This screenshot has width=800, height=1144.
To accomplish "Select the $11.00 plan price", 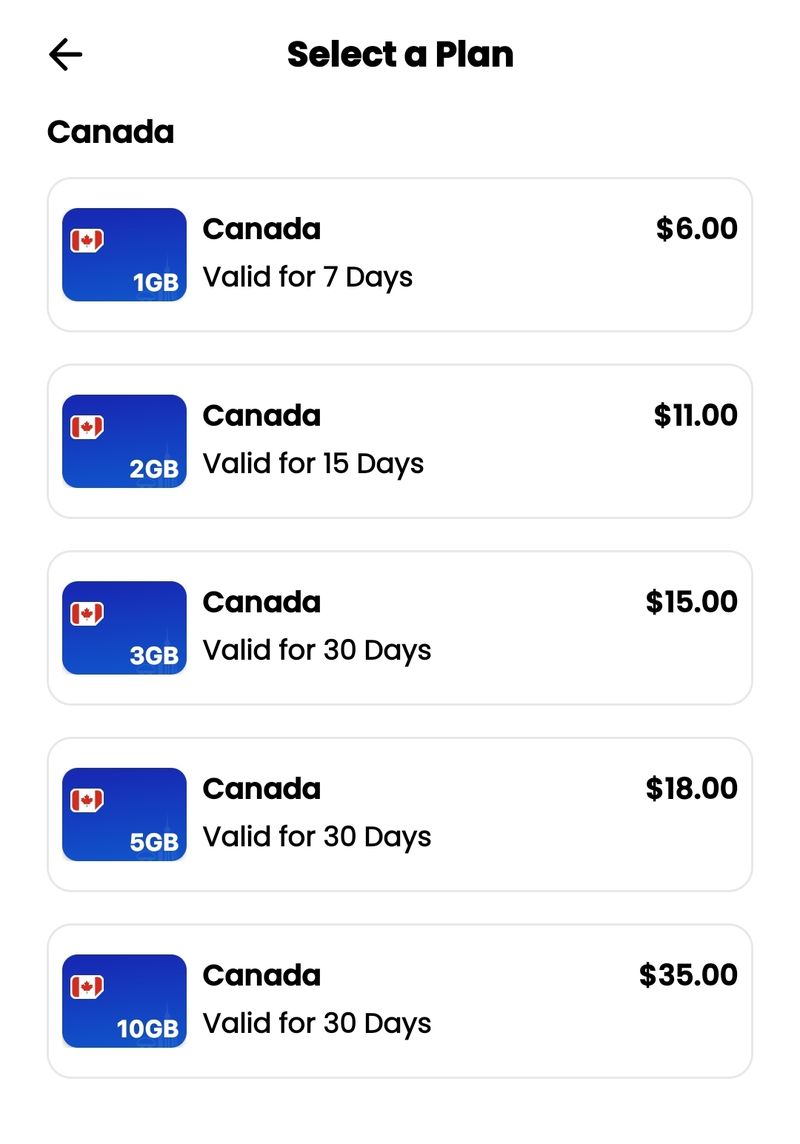I will click(x=696, y=415).
